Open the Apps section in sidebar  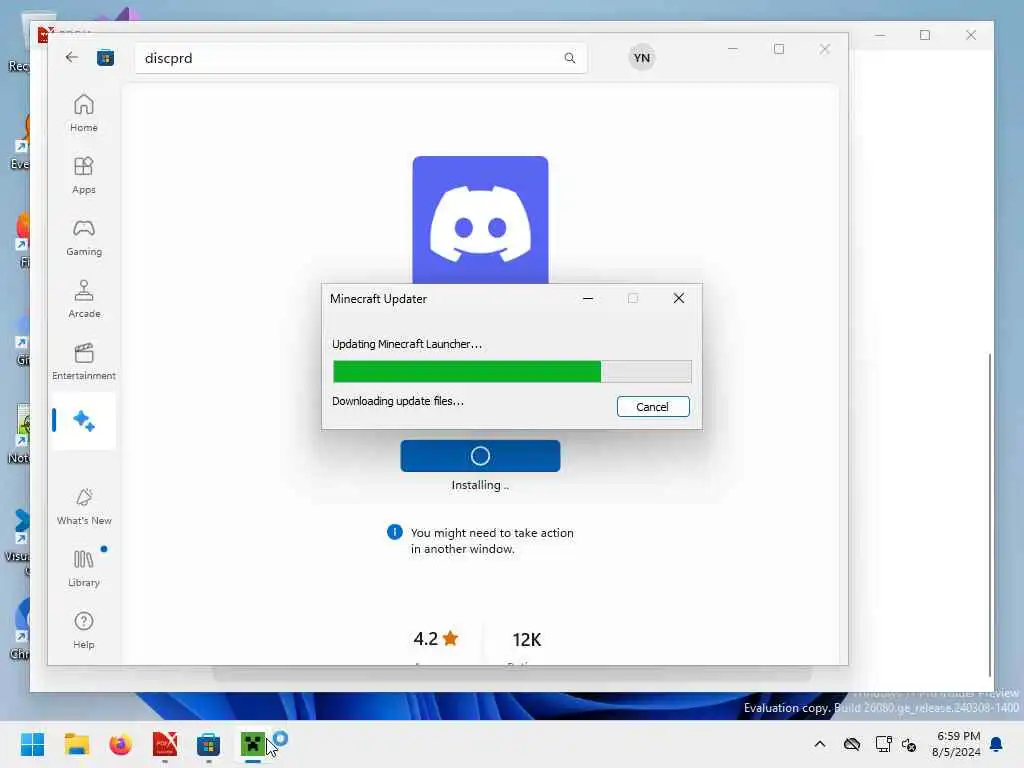click(84, 175)
